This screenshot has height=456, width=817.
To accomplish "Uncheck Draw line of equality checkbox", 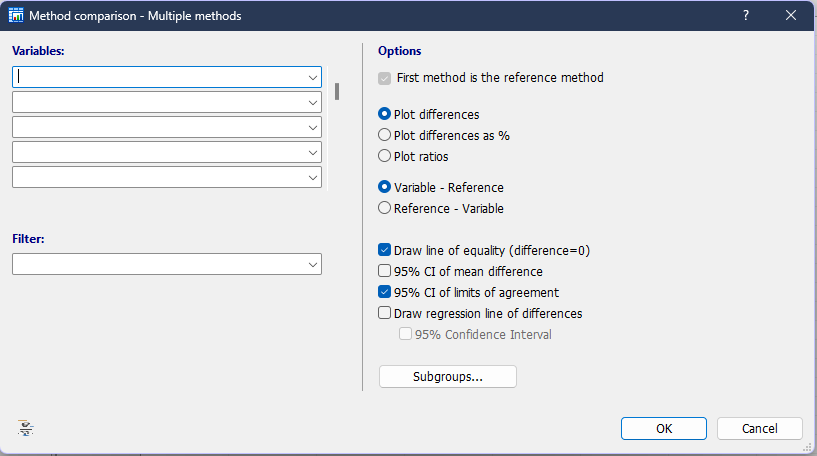I will [x=385, y=250].
